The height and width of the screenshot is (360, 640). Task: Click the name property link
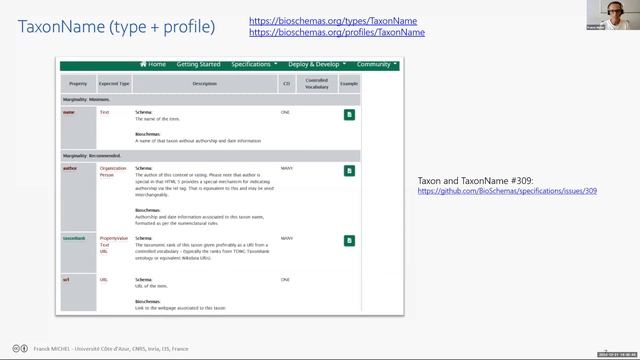pos(69,112)
